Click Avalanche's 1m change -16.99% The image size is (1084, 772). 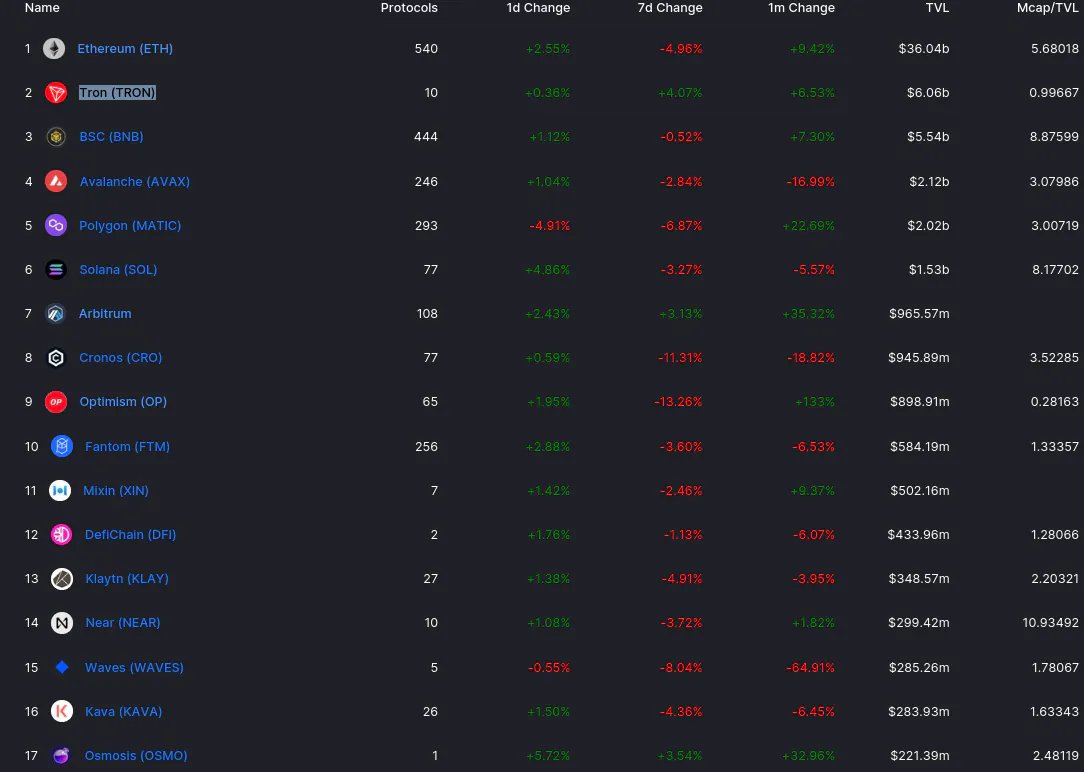(x=810, y=181)
